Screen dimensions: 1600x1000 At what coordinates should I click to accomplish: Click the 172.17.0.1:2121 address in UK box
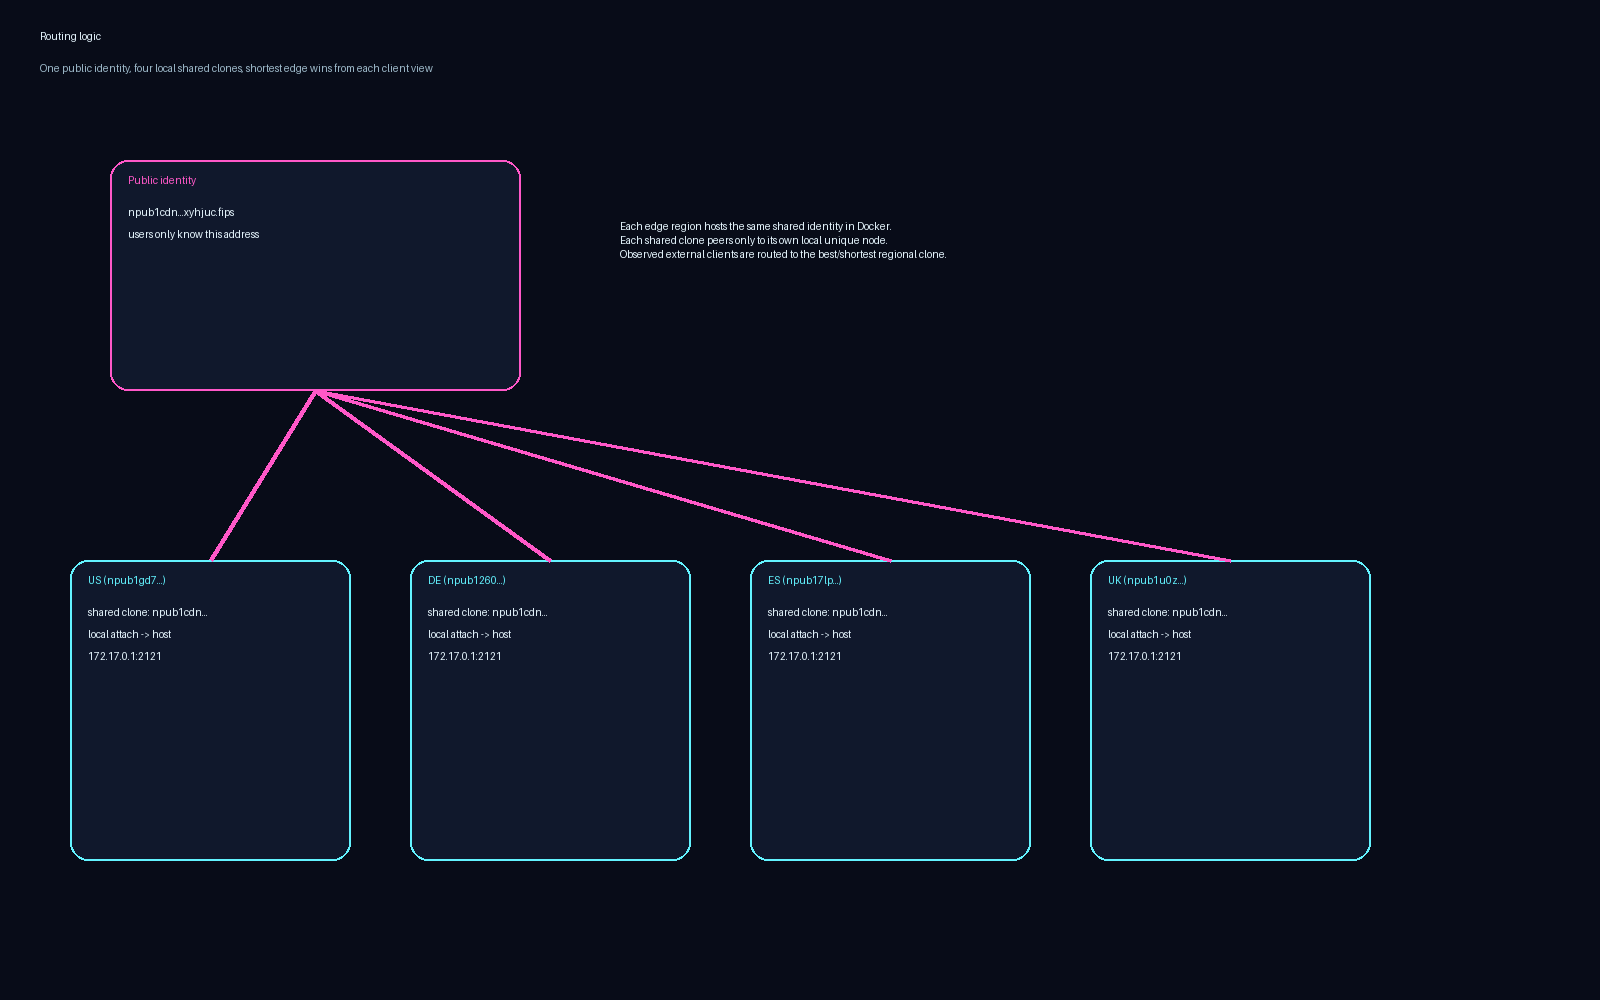pyautogui.click(x=1144, y=656)
